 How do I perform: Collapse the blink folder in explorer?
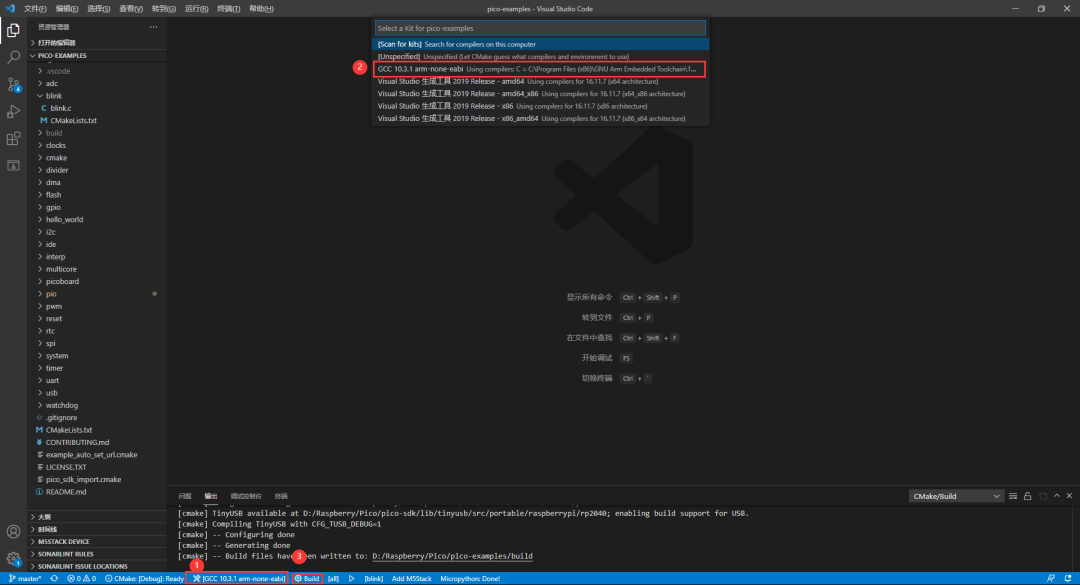coord(54,96)
